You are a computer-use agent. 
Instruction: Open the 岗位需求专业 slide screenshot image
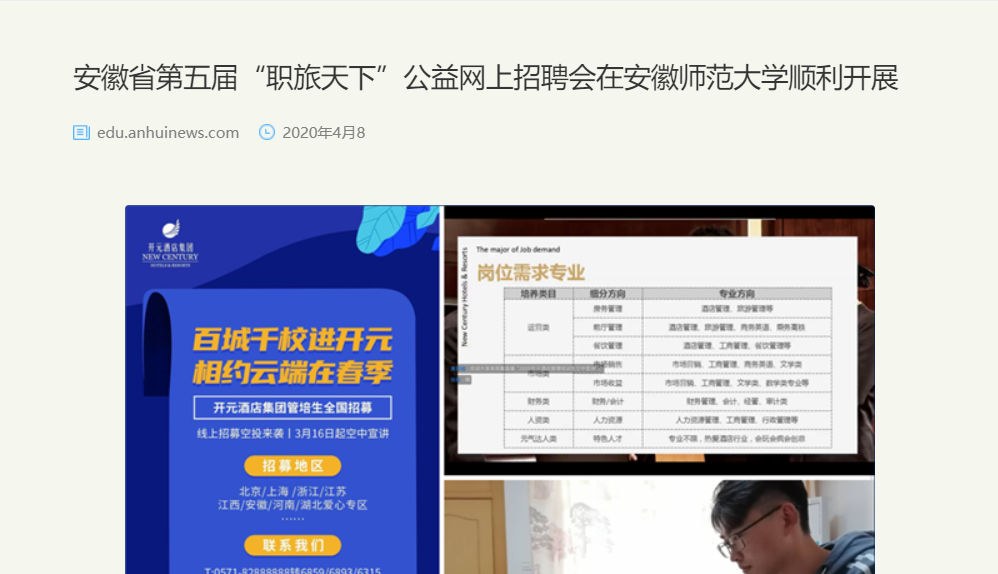tap(659, 340)
